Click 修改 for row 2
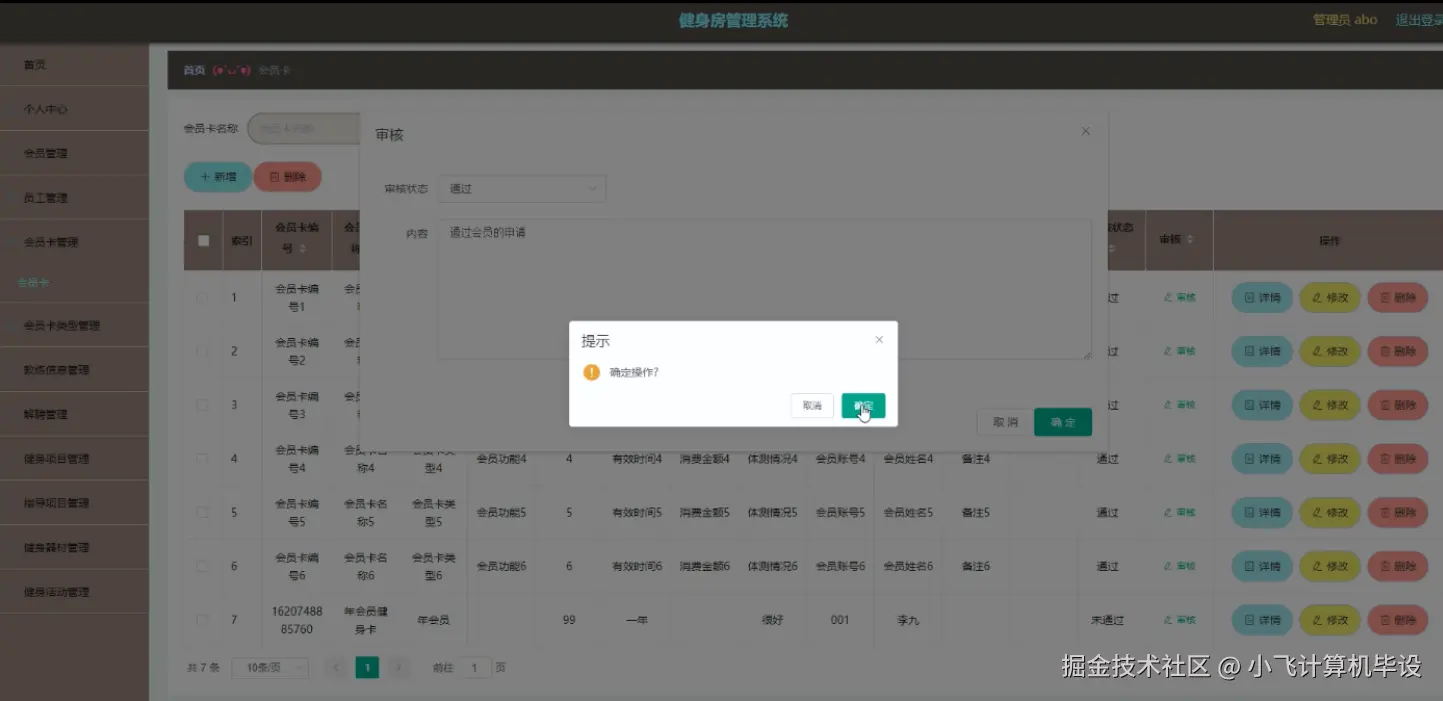This screenshot has width=1443, height=701. tap(1330, 351)
